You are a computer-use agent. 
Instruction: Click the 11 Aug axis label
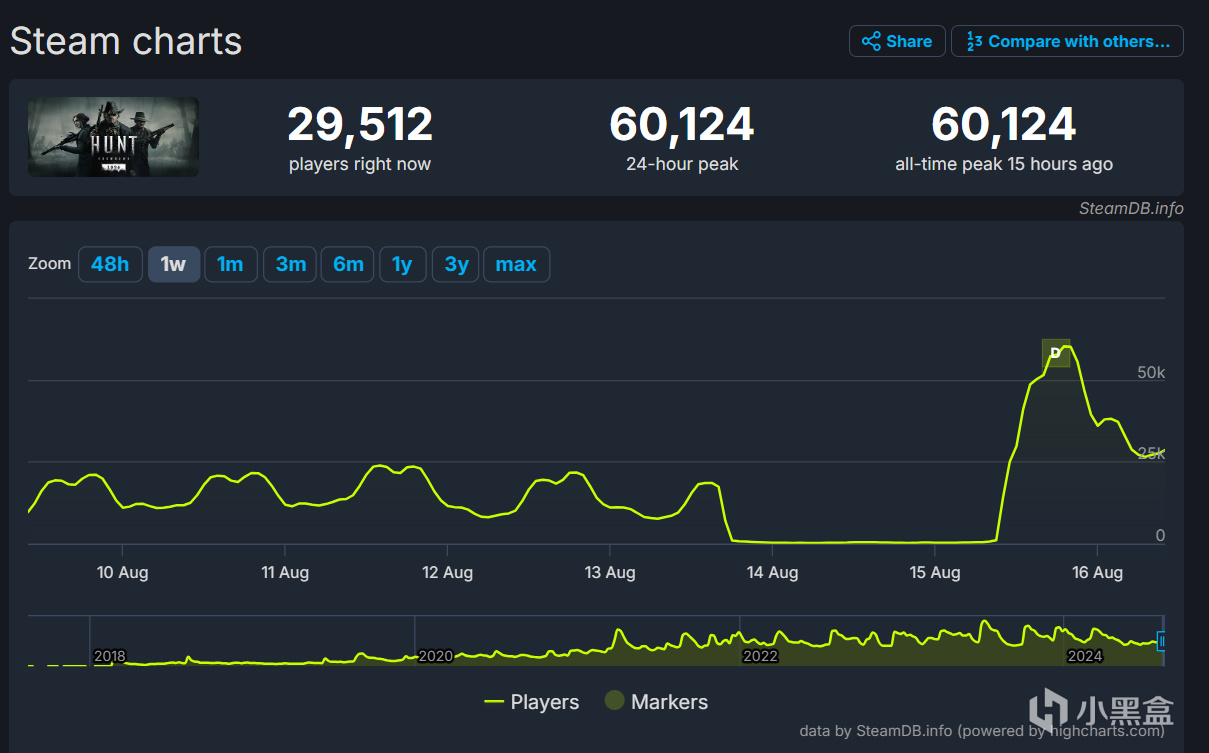tap(285, 572)
